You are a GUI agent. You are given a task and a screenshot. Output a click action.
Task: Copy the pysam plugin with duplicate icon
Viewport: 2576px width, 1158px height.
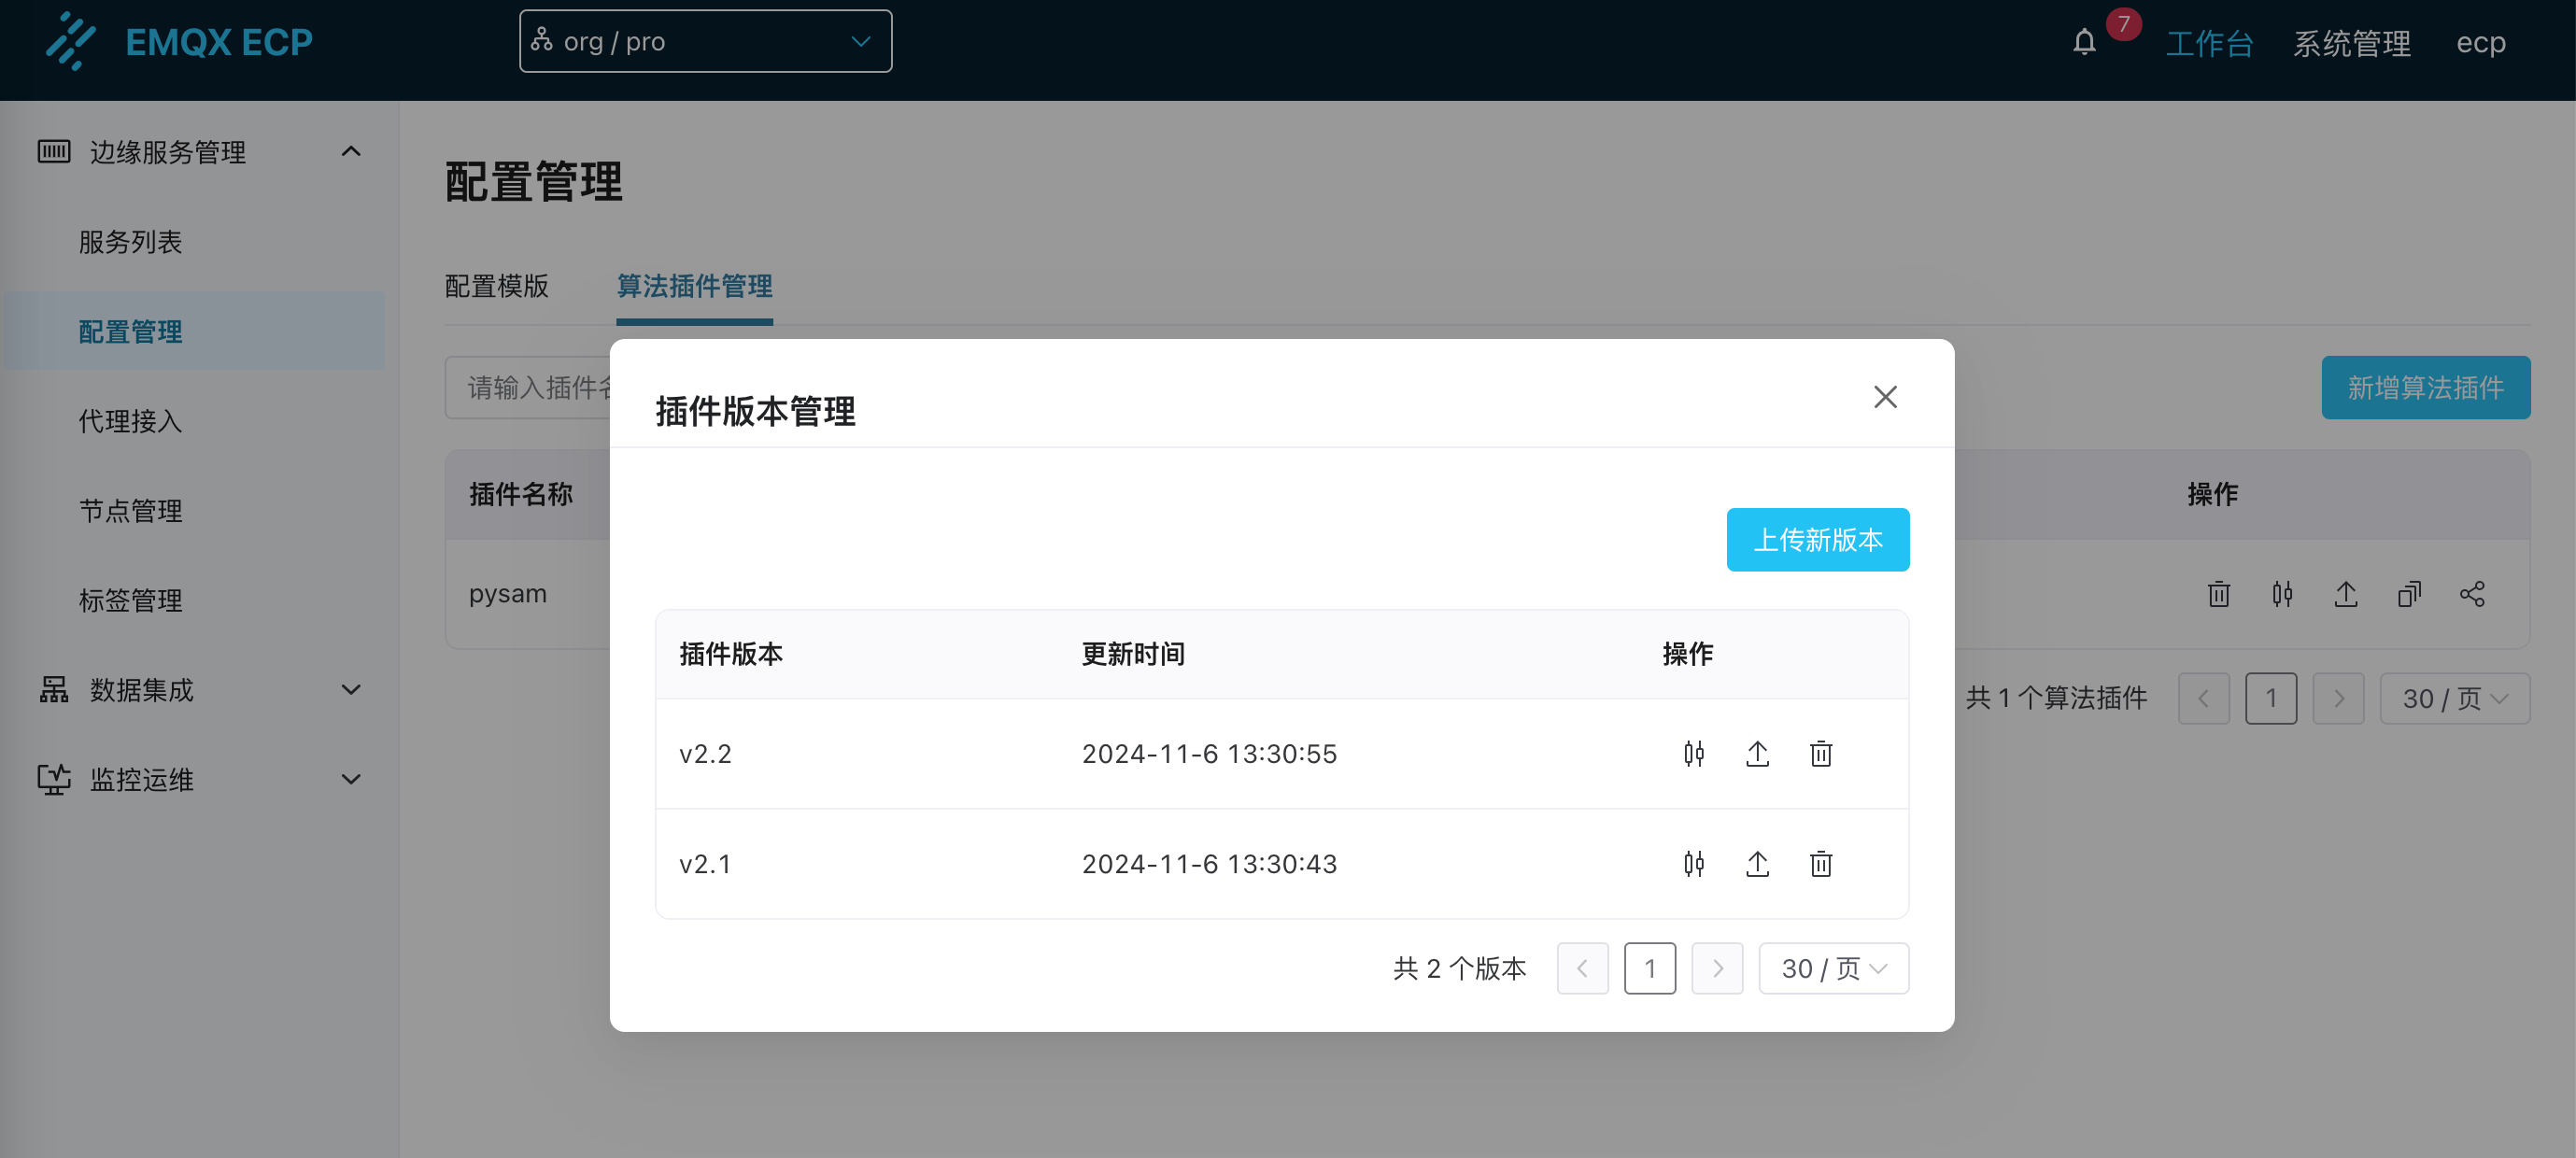(2410, 594)
